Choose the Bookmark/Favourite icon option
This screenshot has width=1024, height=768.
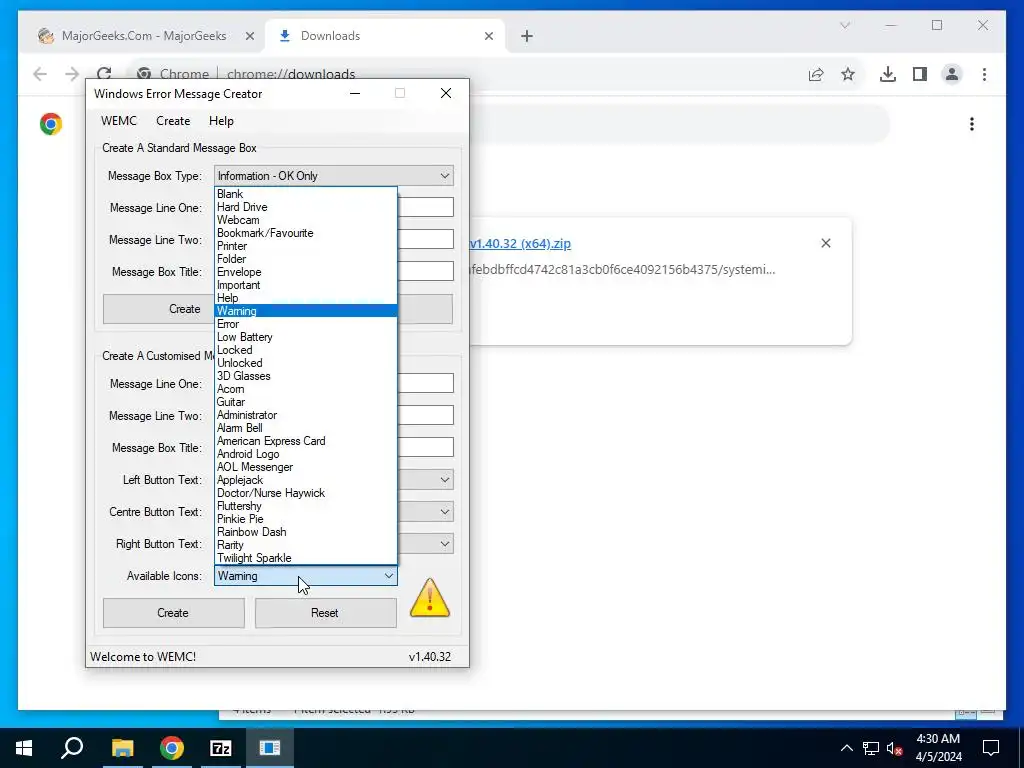pos(306,233)
